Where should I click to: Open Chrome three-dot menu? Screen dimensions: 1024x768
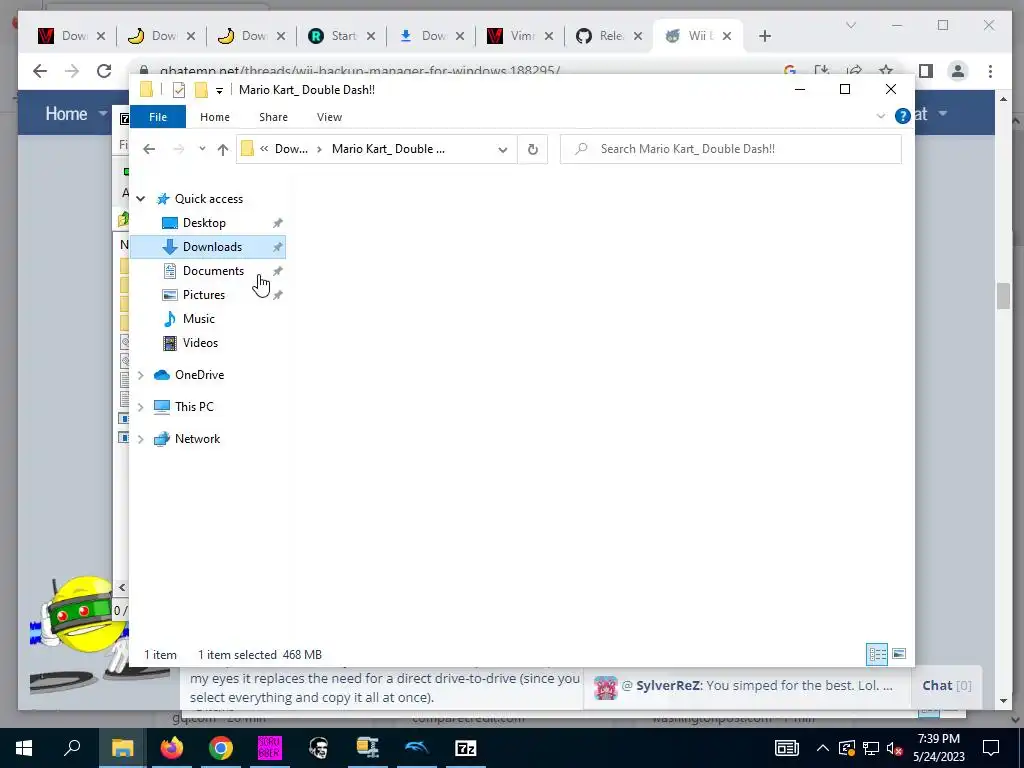tap(990, 71)
